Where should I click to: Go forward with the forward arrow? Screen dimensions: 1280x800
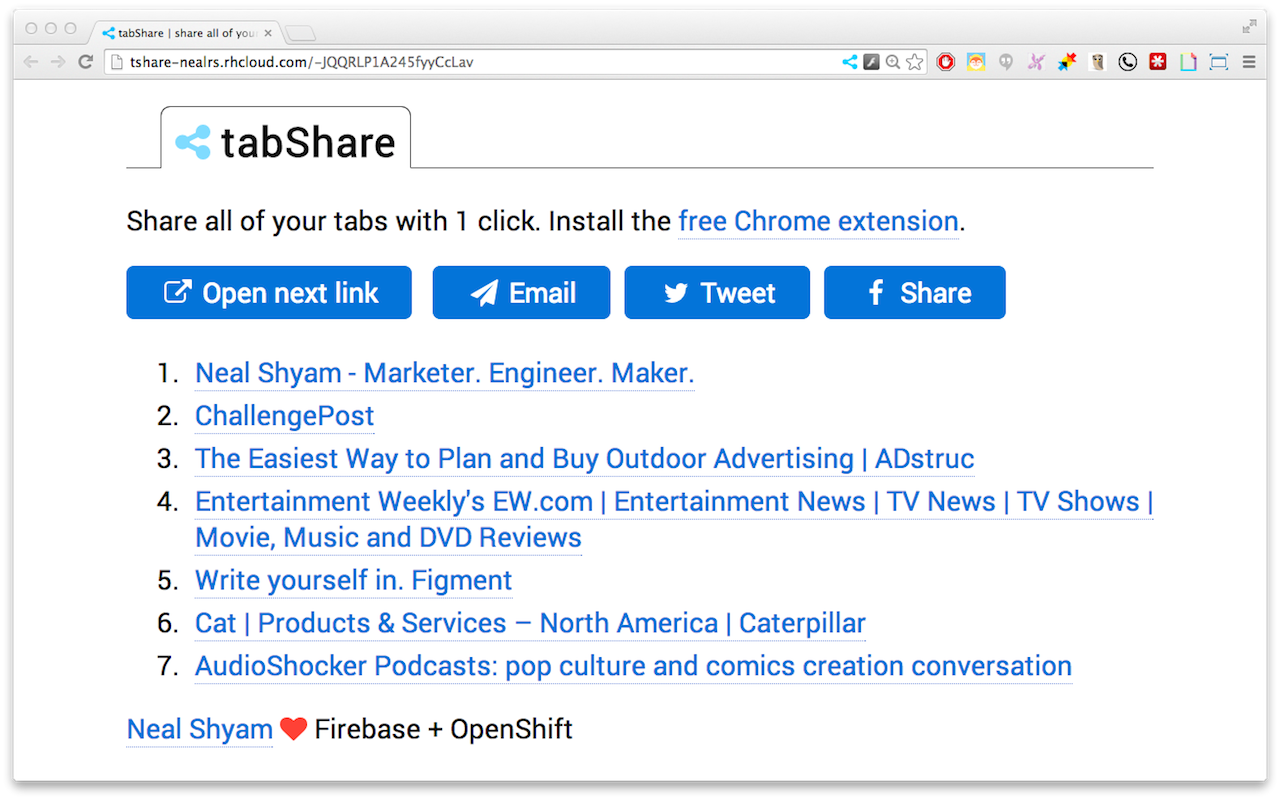tap(58, 62)
